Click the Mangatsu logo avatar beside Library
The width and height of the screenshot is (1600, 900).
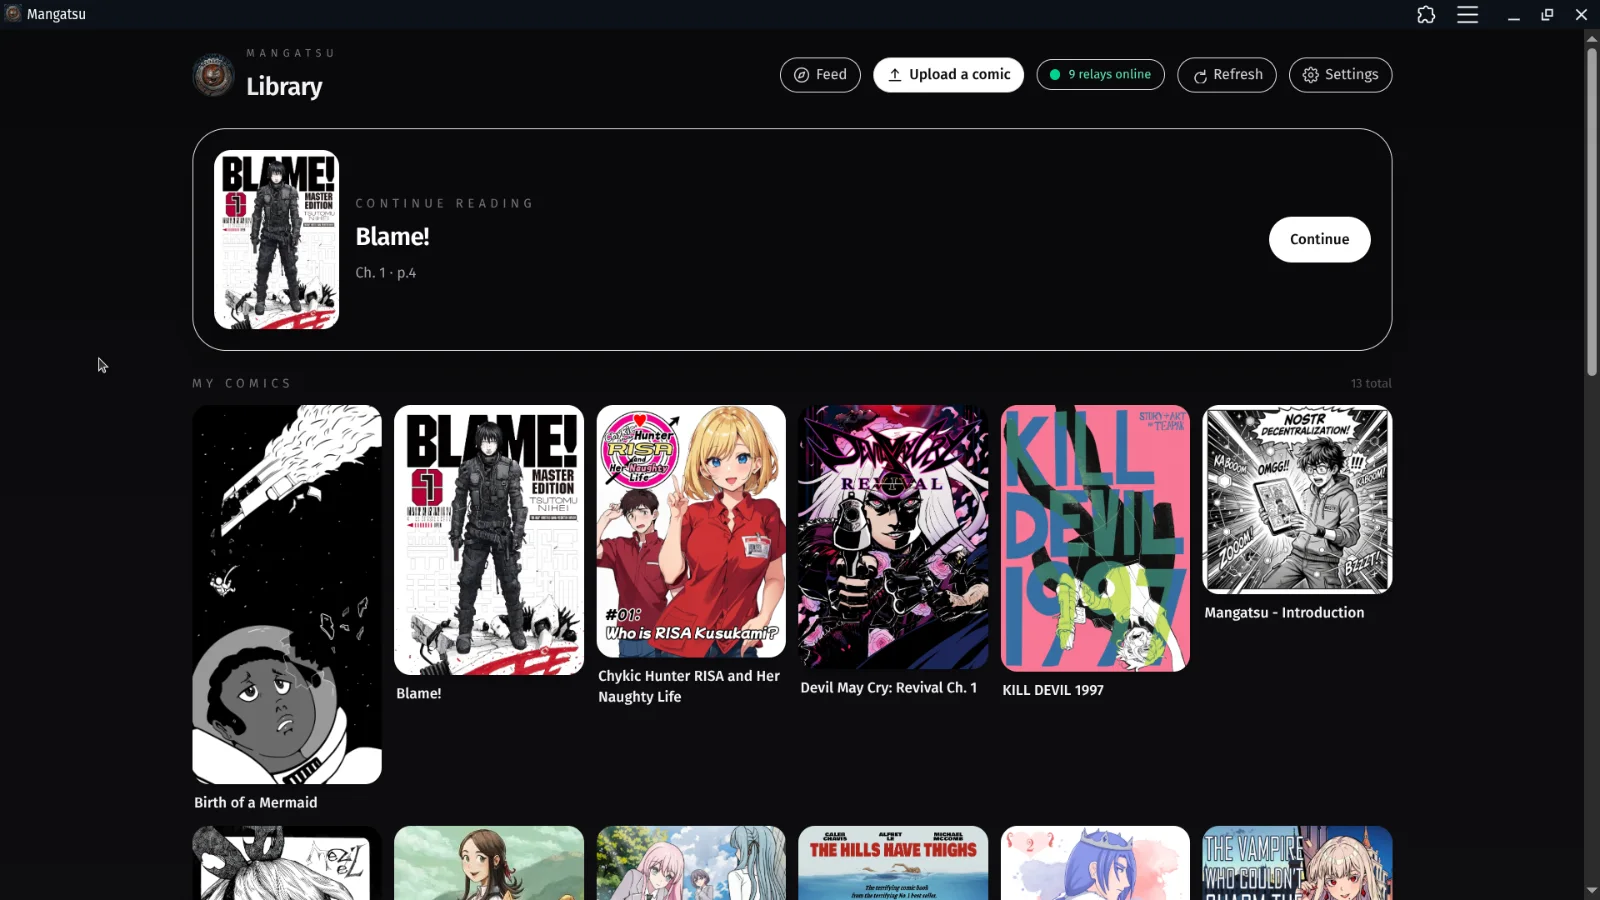[x=213, y=75]
